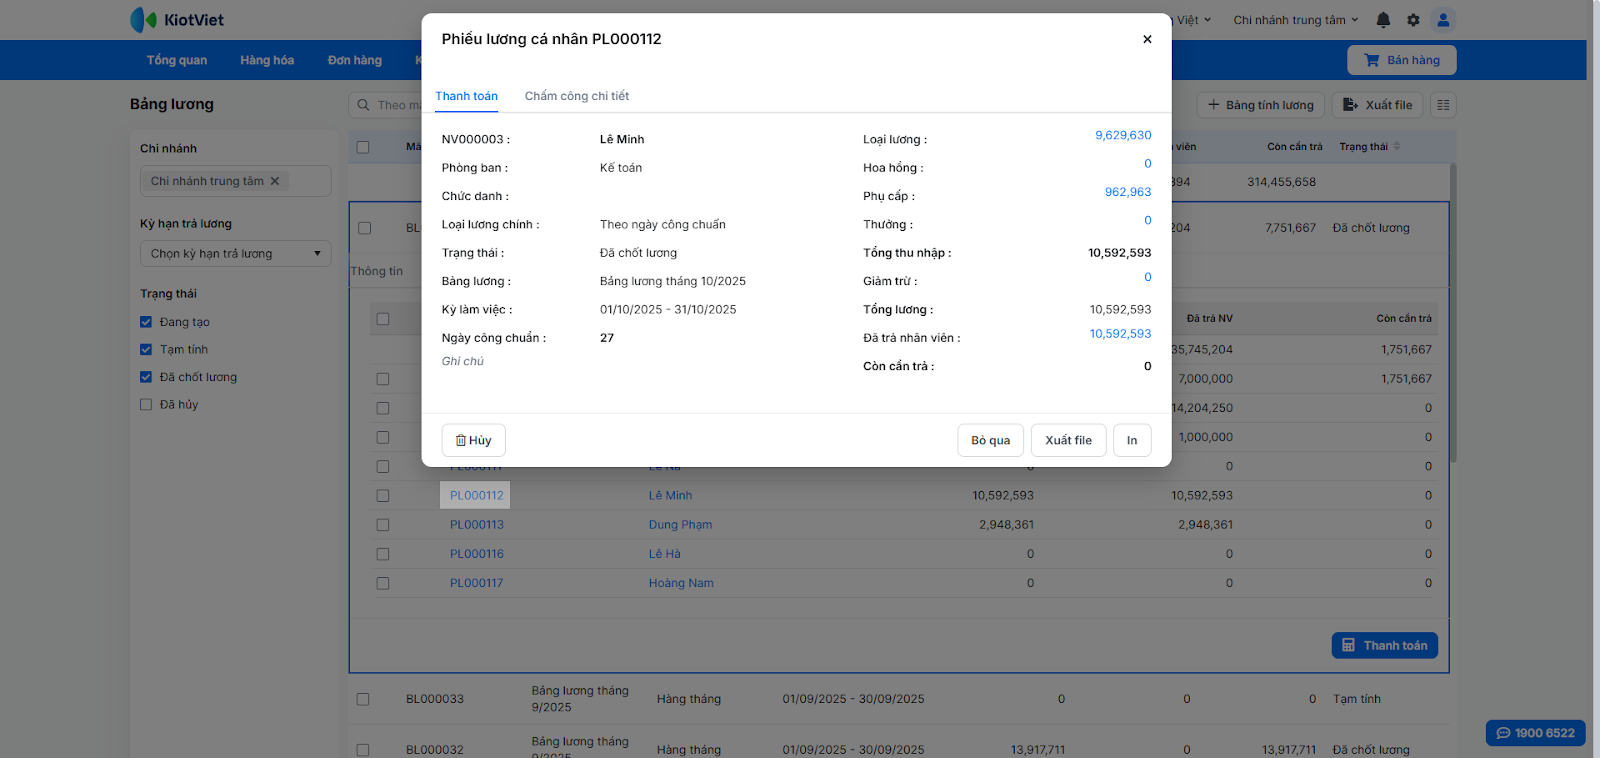Open the user account avatar icon
Viewport: 1600px width, 758px height.
[x=1443, y=20]
